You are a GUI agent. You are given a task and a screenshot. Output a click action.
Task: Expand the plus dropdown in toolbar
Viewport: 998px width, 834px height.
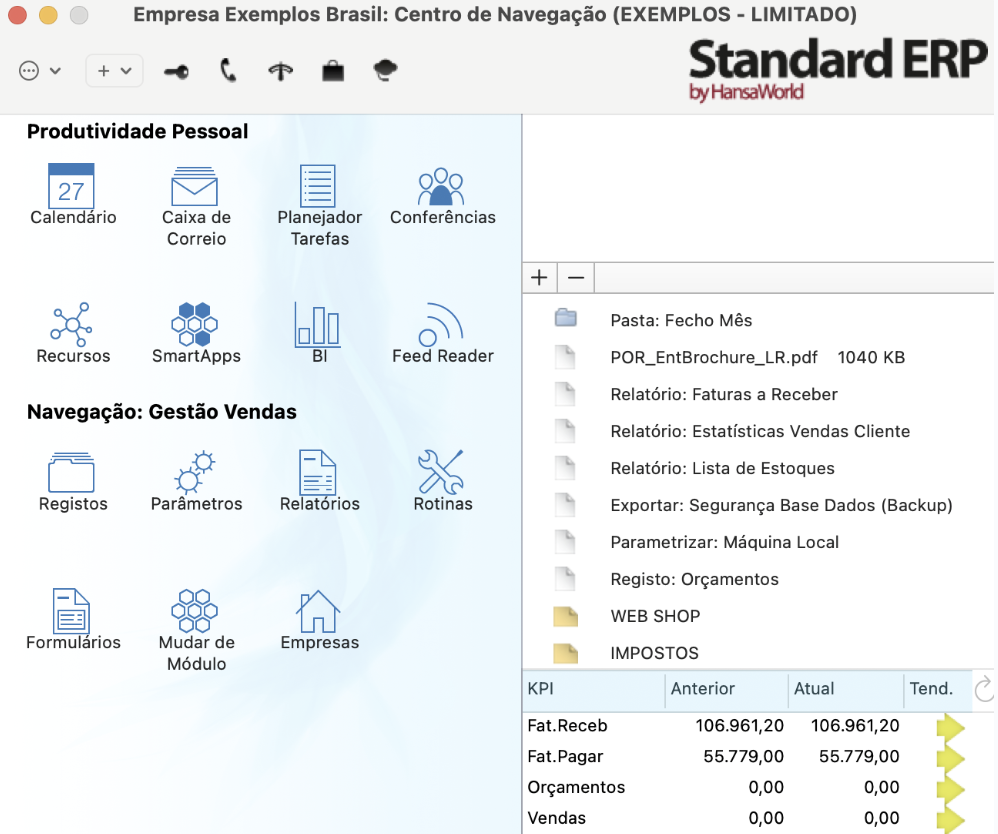[114, 71]
